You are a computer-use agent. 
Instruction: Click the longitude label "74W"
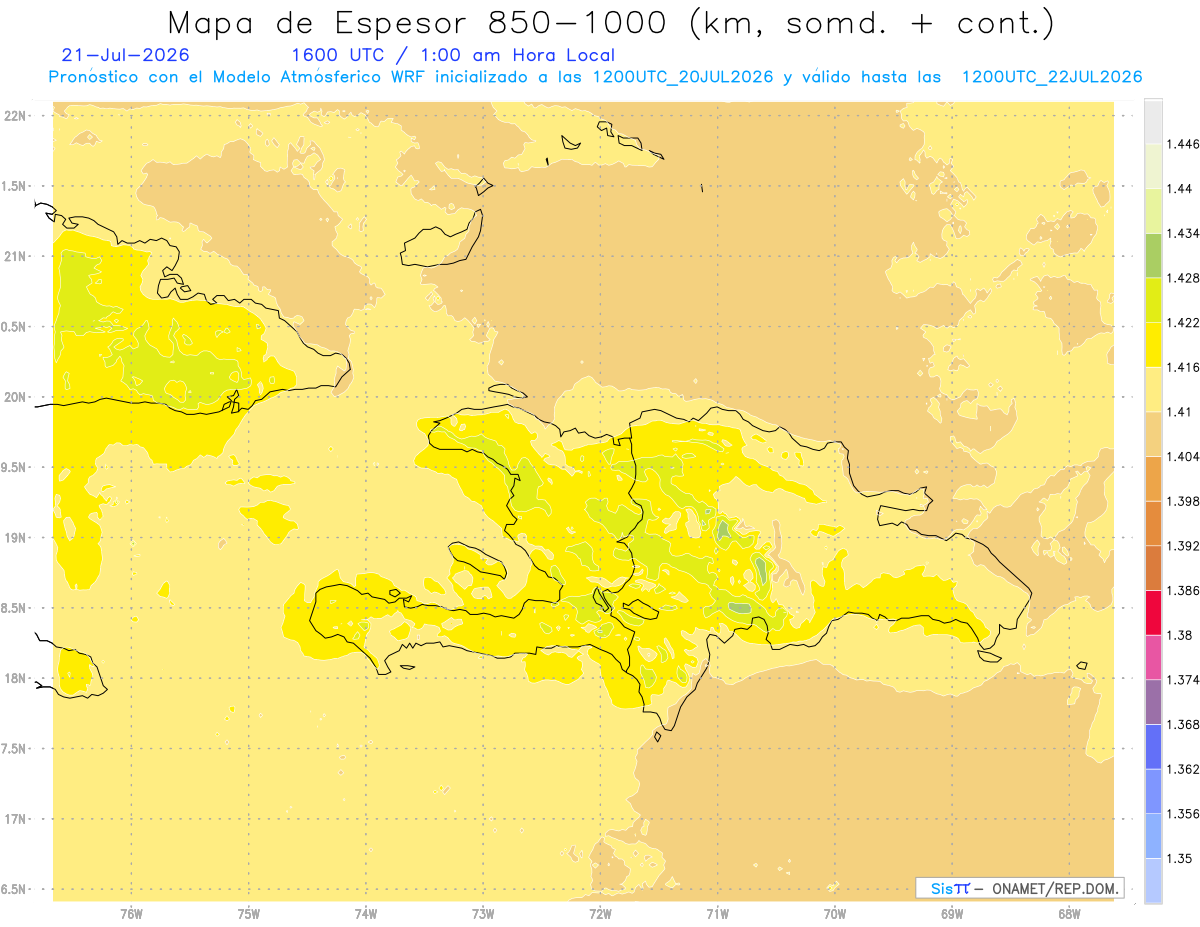coord(366,914)
